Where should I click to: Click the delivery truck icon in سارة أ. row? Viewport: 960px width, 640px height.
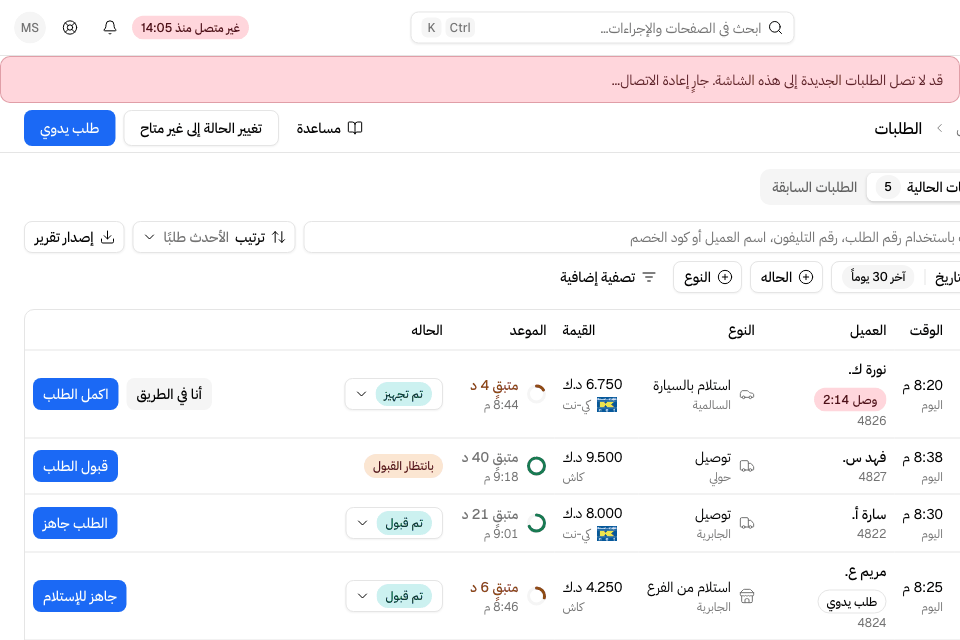coord(747,524)
